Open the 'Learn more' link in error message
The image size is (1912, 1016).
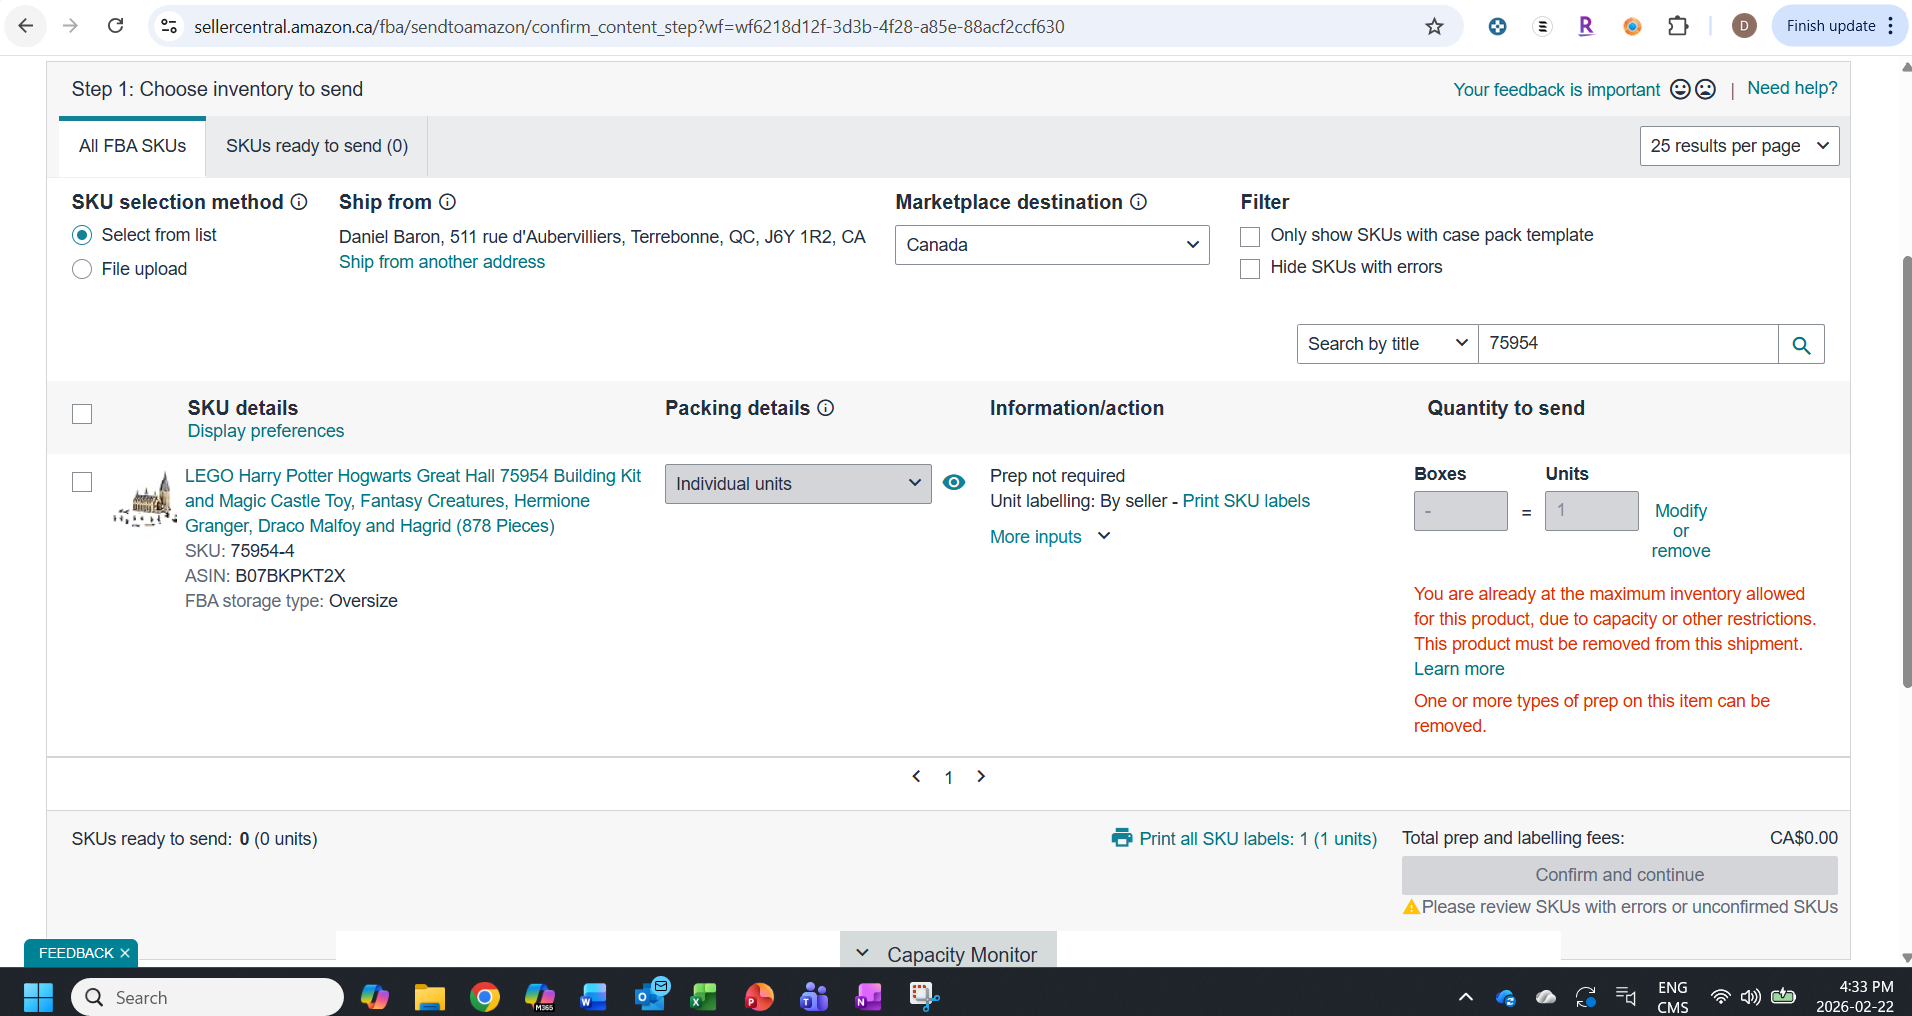point(1459,669)
